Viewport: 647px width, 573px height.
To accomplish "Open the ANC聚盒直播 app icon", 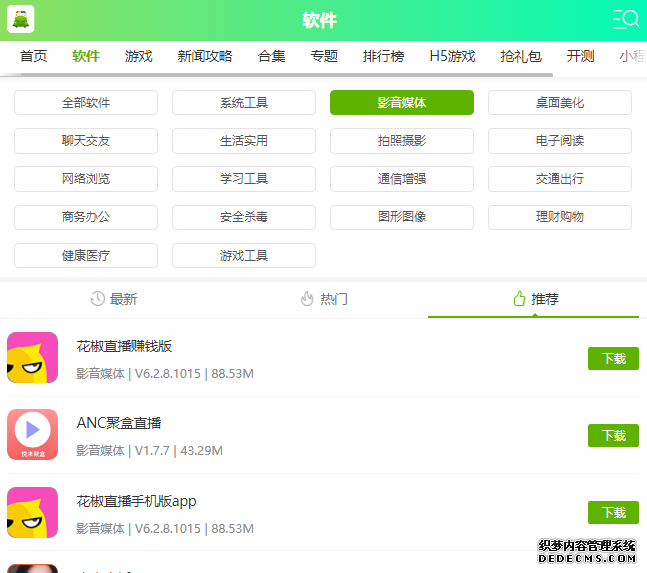I will pos(33,434).
